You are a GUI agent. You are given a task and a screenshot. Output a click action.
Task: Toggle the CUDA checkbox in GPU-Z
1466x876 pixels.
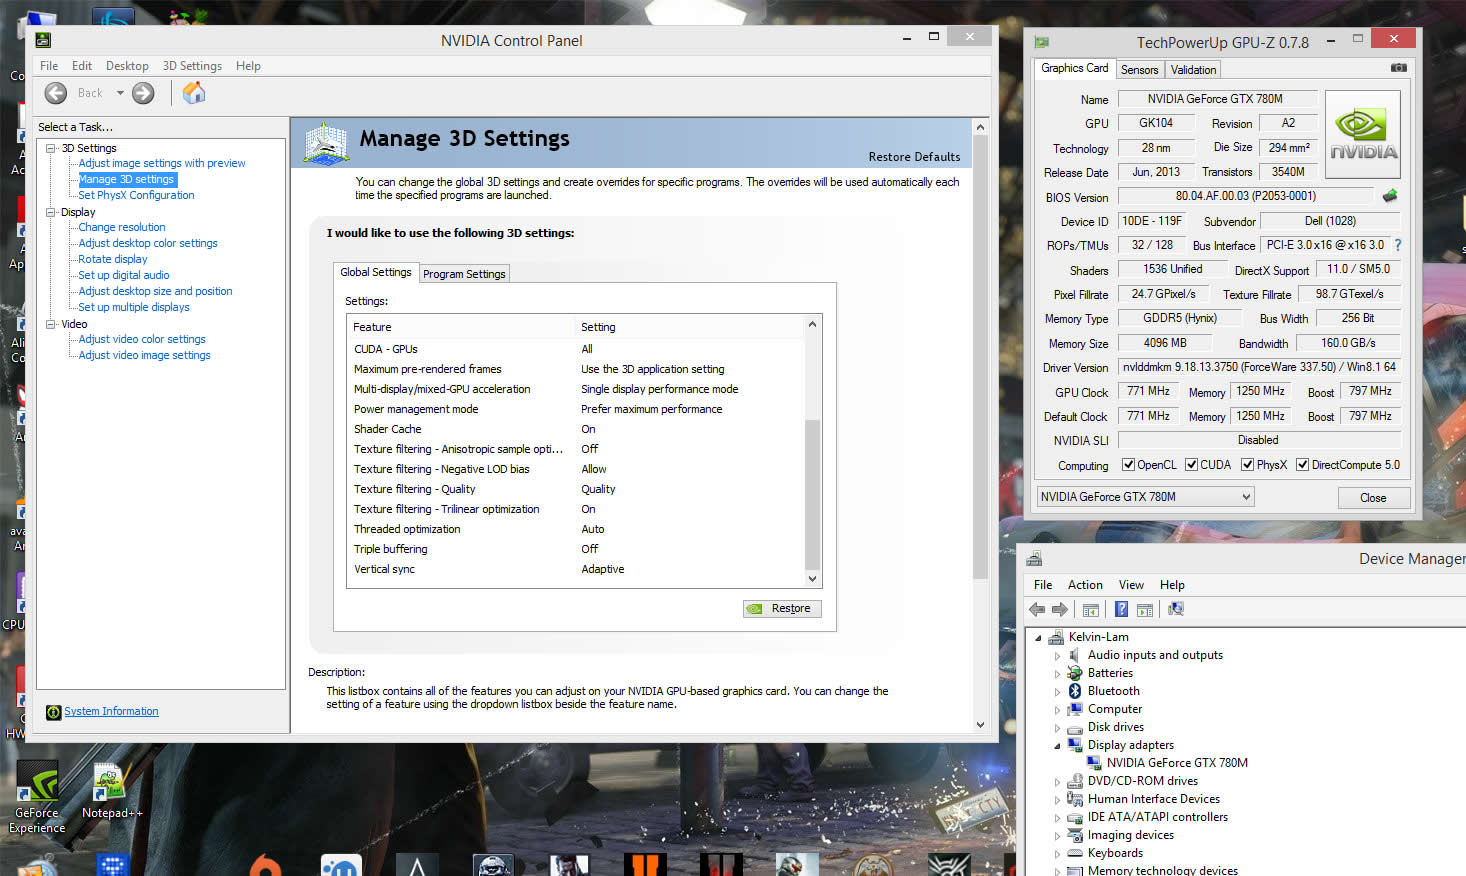(1191, 465)
